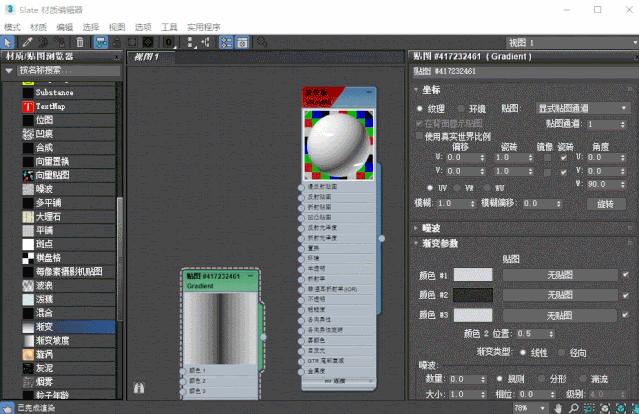Open 颜色 #1 color swatch

click(473, 275)
